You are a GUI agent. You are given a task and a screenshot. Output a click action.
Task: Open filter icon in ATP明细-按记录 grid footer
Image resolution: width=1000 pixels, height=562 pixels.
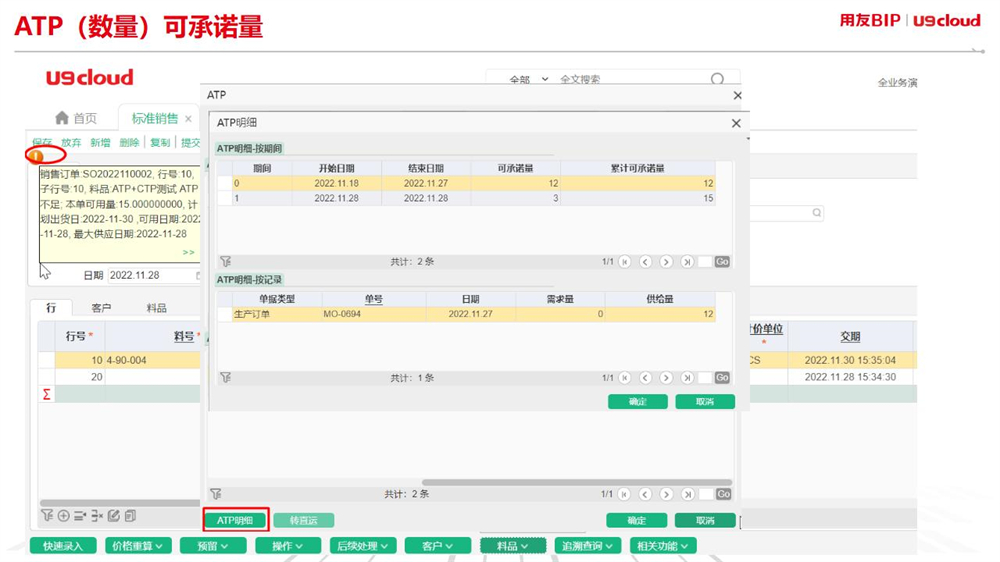point(226,378)
